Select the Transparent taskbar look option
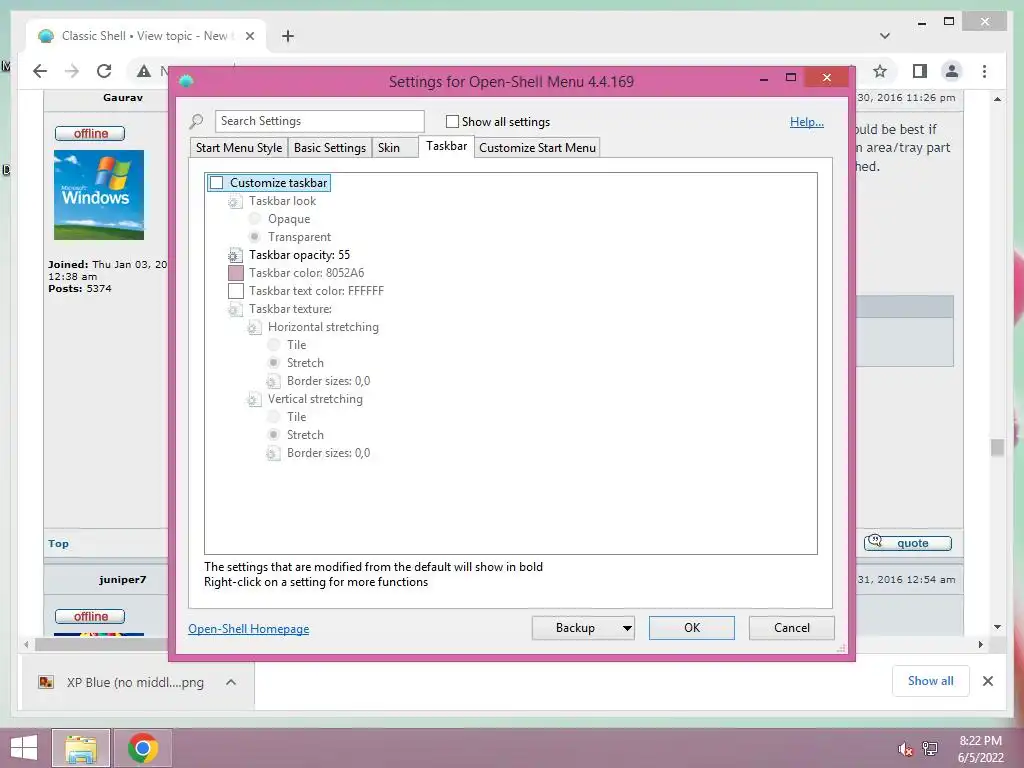 (255, 237)
